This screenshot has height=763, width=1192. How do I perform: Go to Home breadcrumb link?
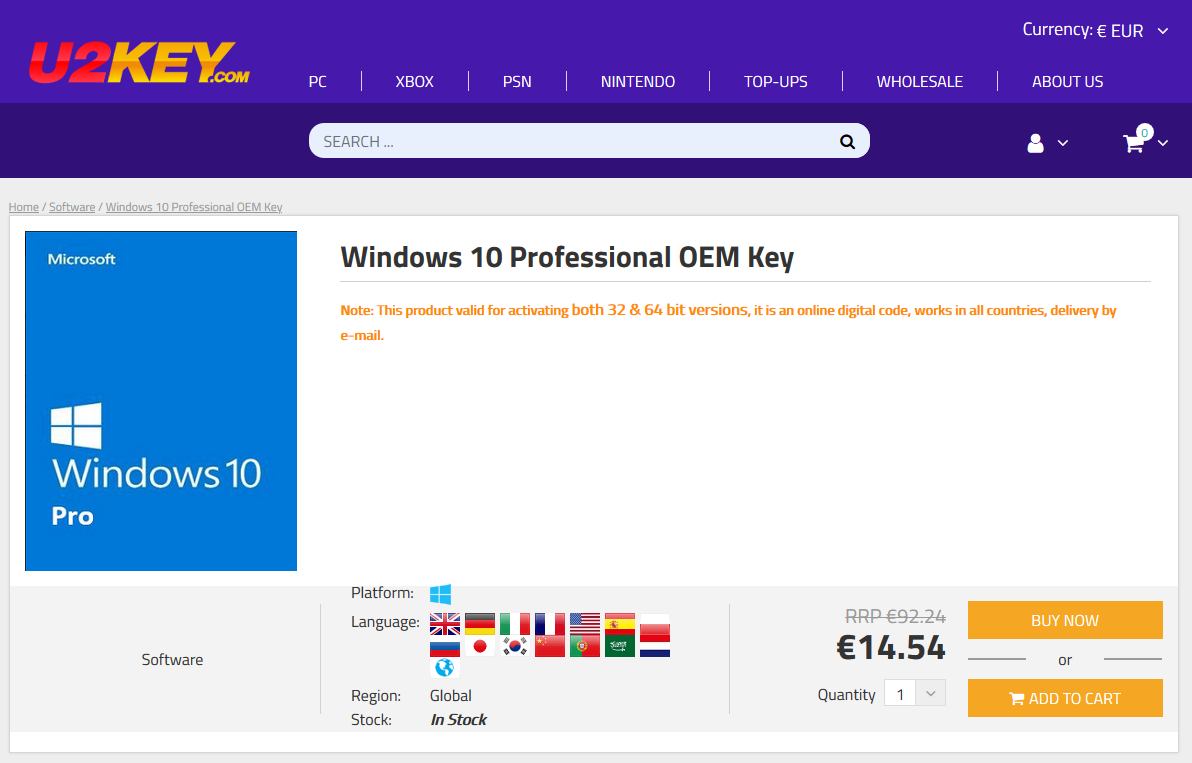(x=24, y=207)
